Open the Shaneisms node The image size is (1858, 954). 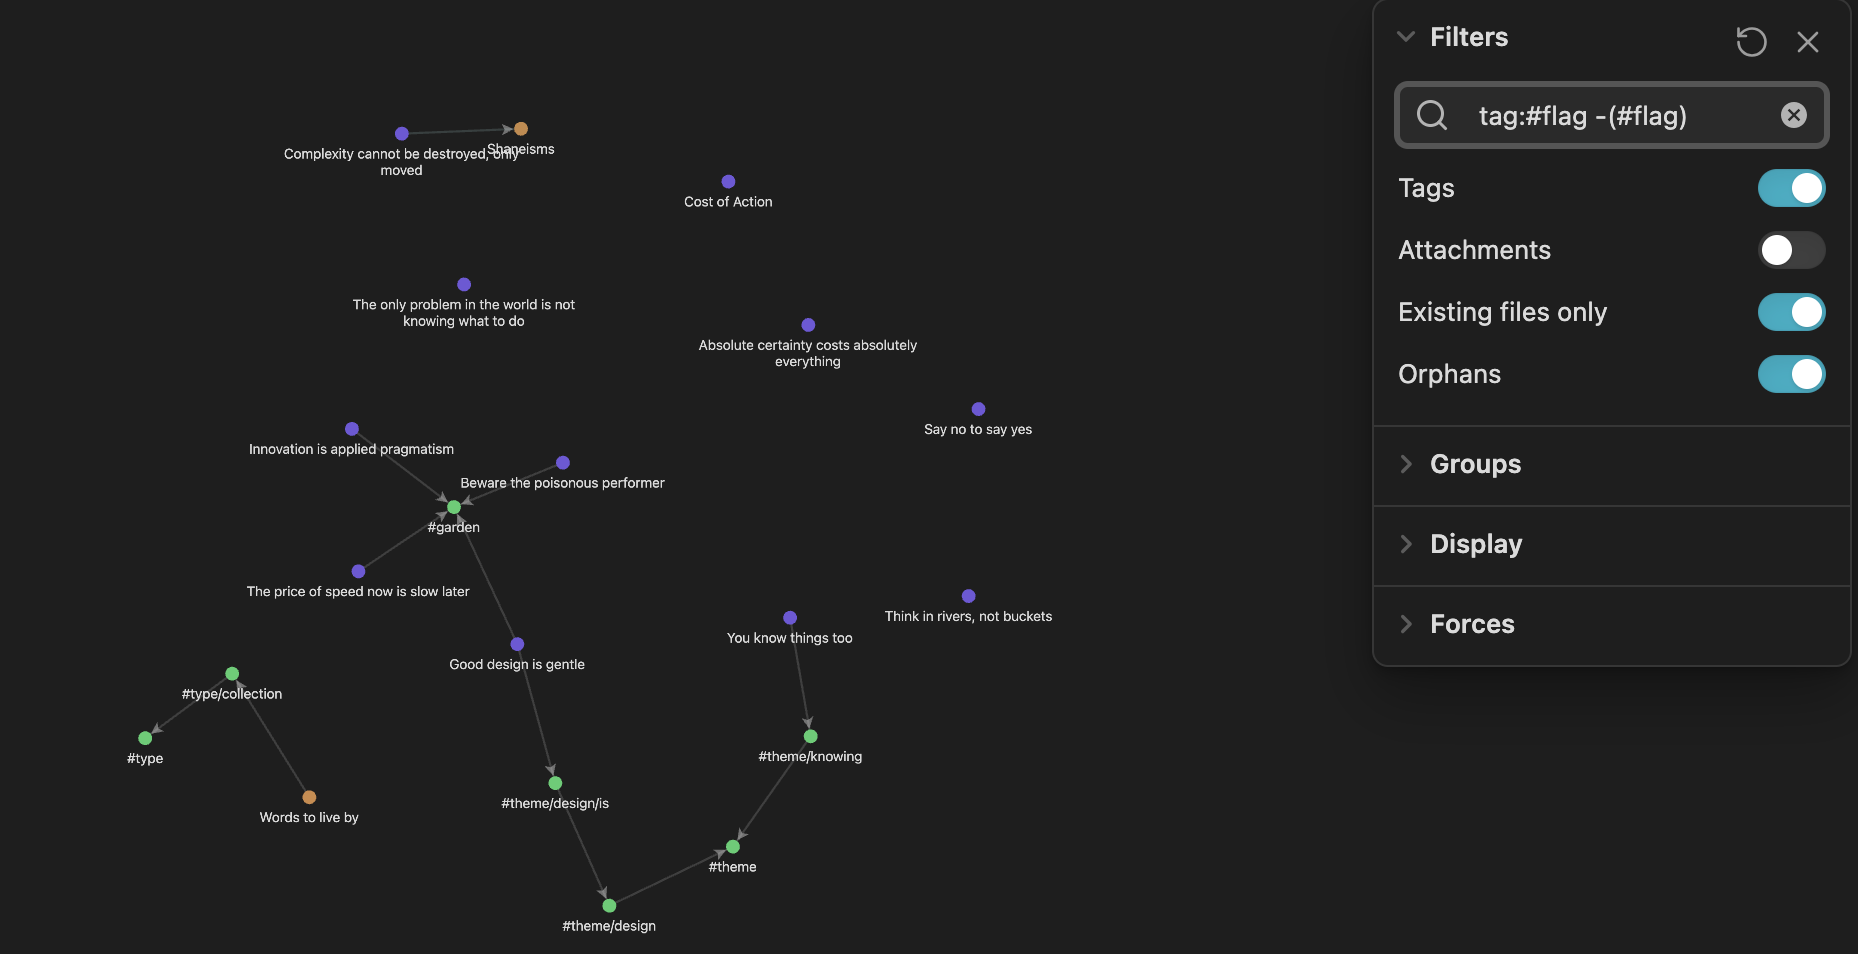520,128
